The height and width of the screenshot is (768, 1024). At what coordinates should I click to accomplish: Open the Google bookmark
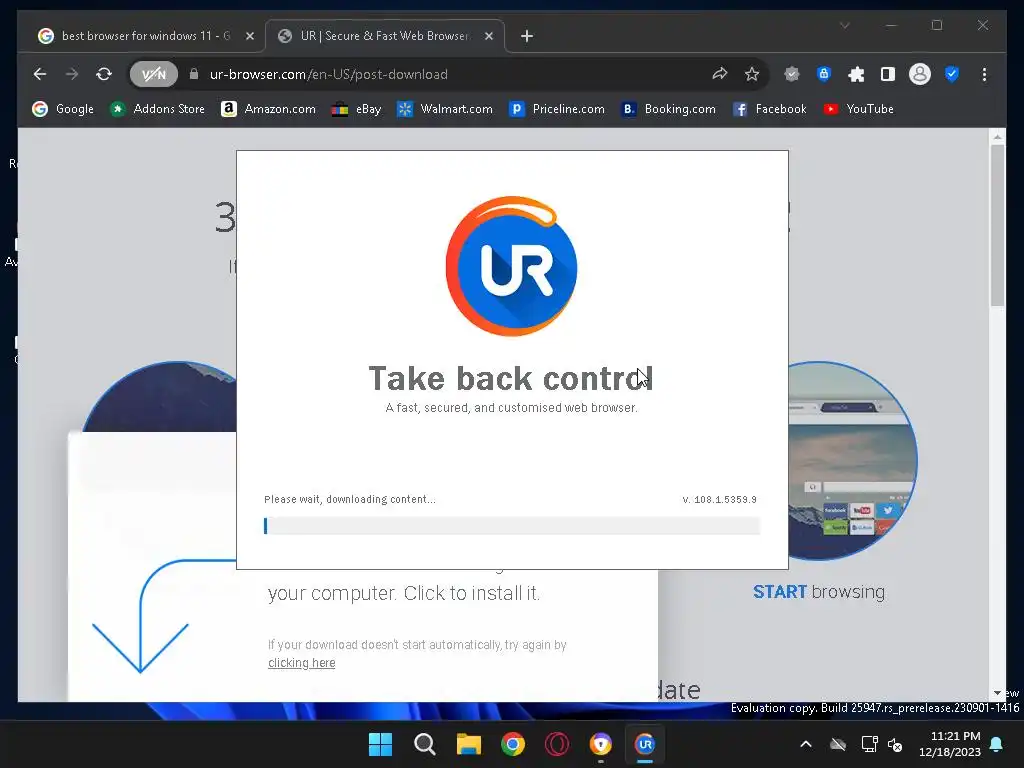pyautogui.click(x=63, y=109)
